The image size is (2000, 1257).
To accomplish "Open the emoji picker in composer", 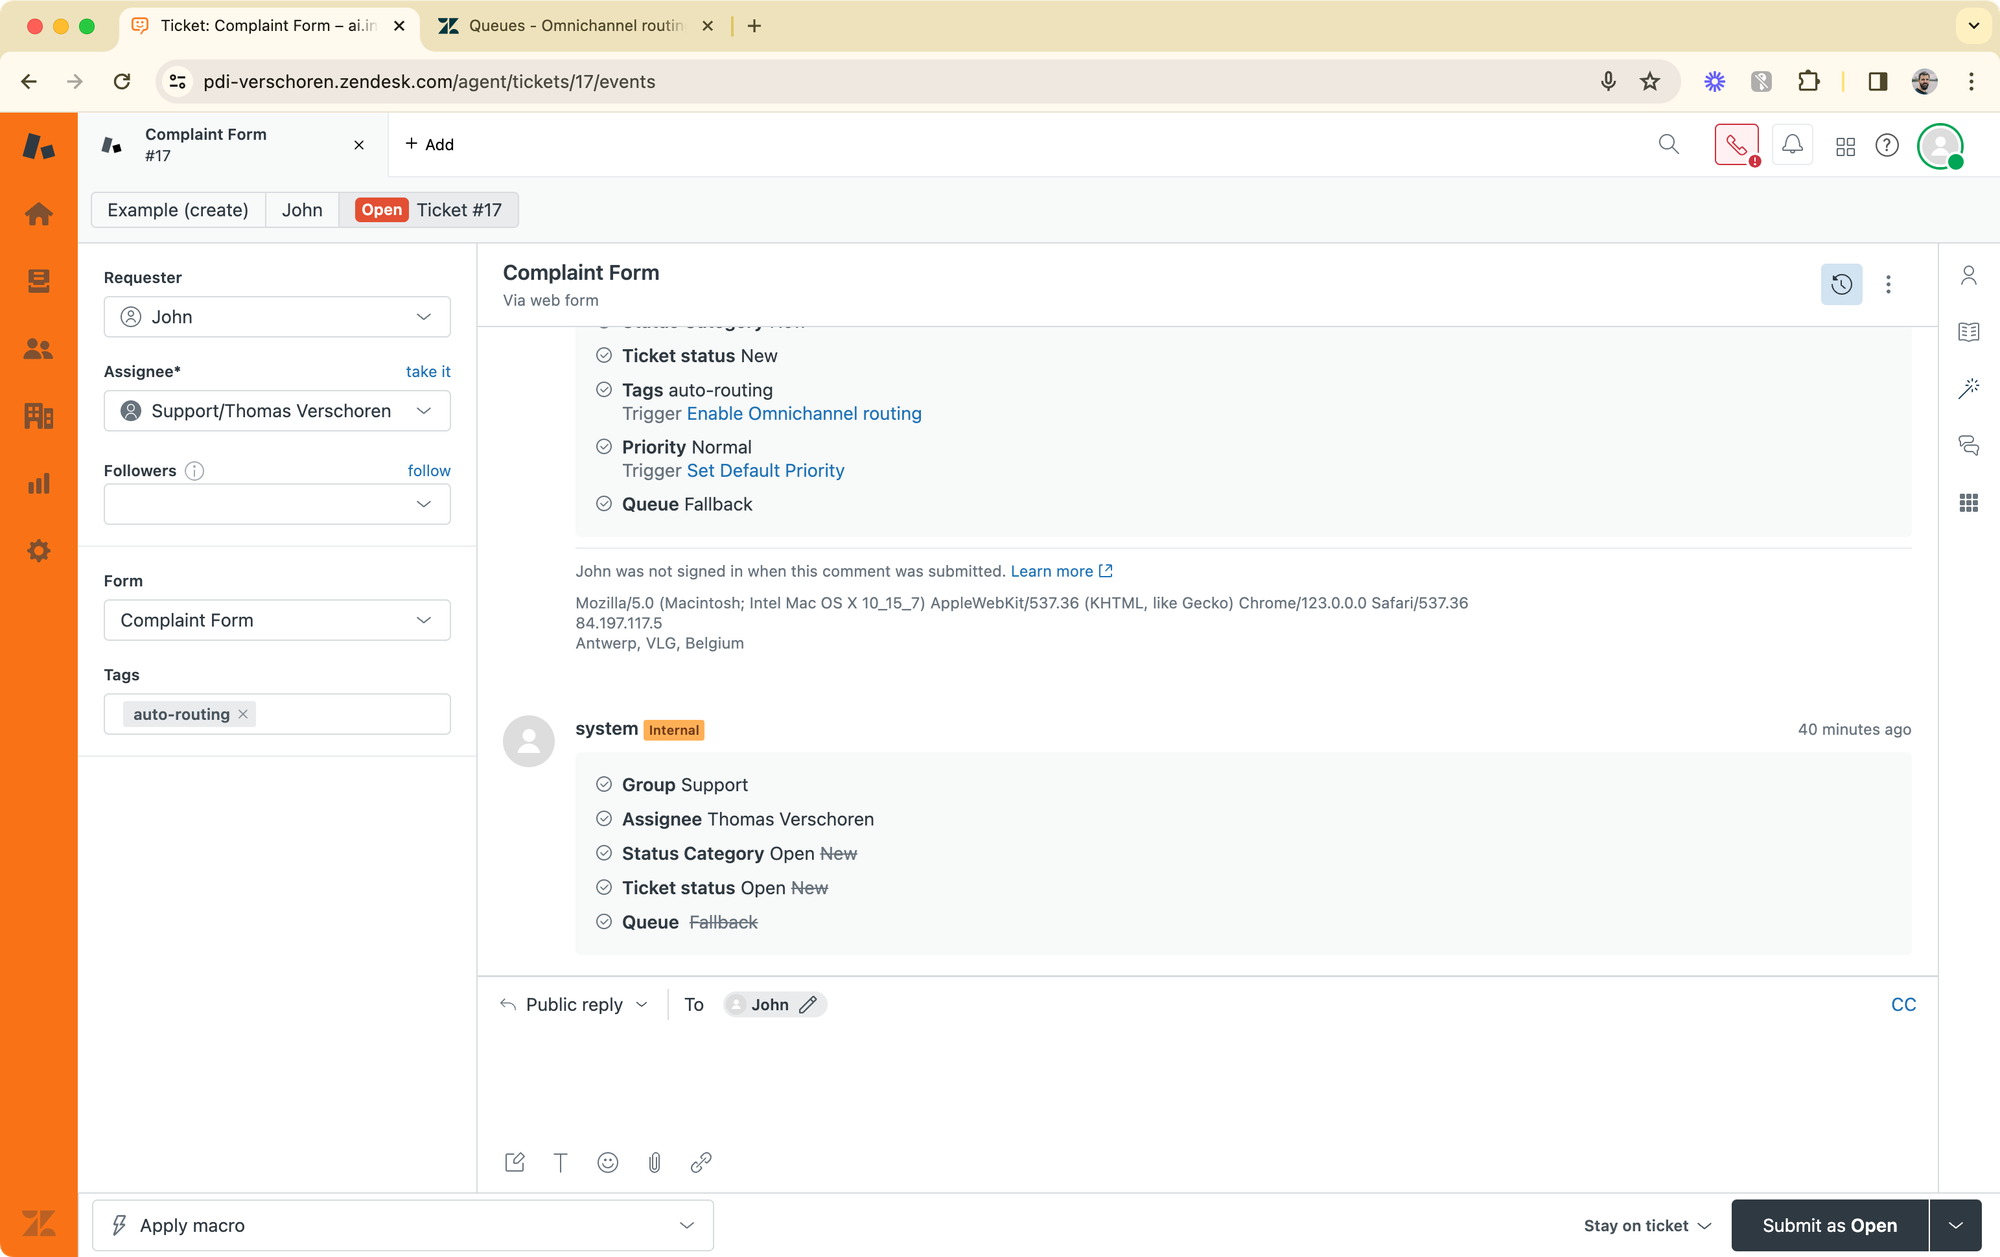I will pyautogui.click(x=607, y=1162).
